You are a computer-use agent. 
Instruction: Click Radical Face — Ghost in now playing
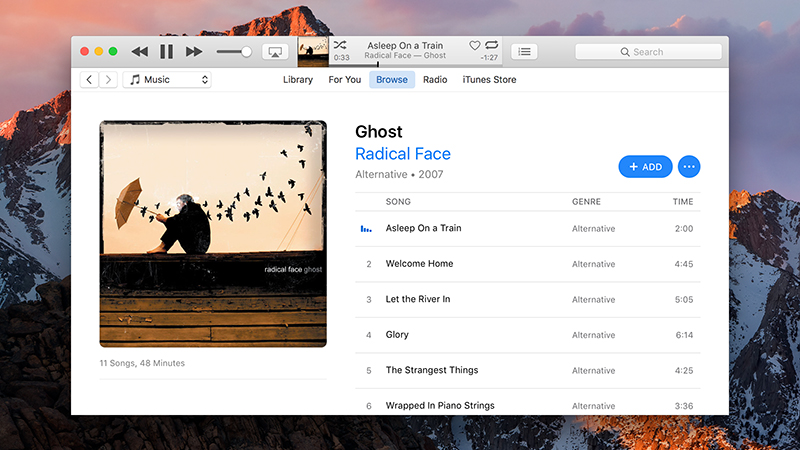405,56
